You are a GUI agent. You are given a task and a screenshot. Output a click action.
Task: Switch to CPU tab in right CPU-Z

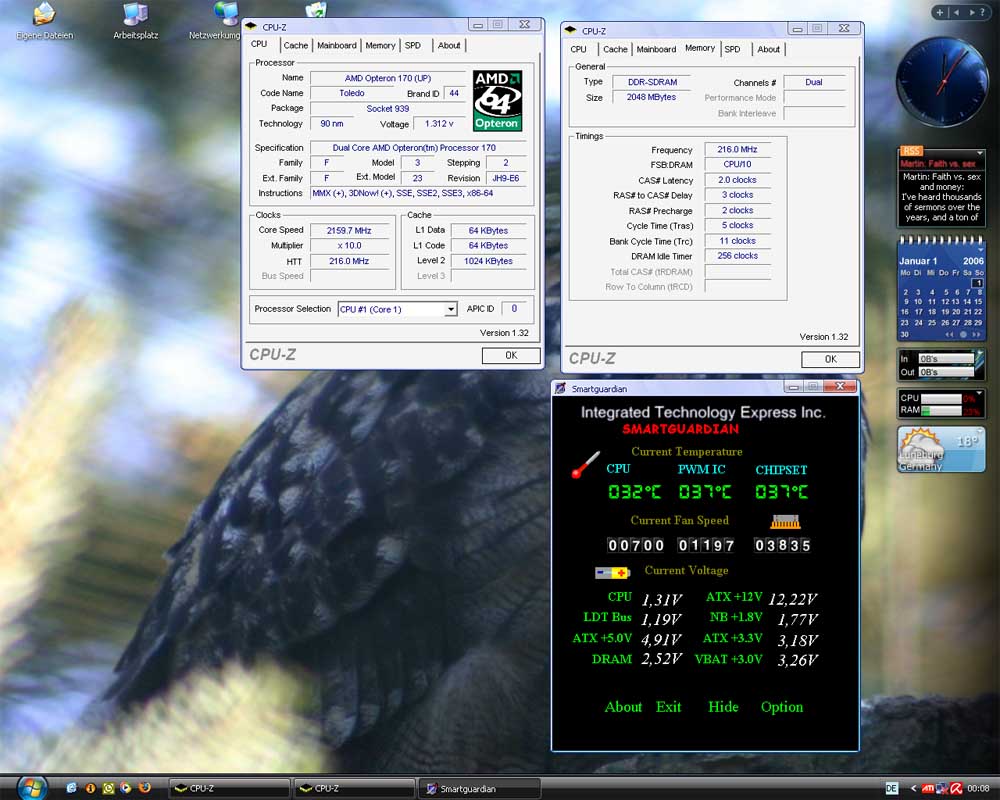point(578,49)
